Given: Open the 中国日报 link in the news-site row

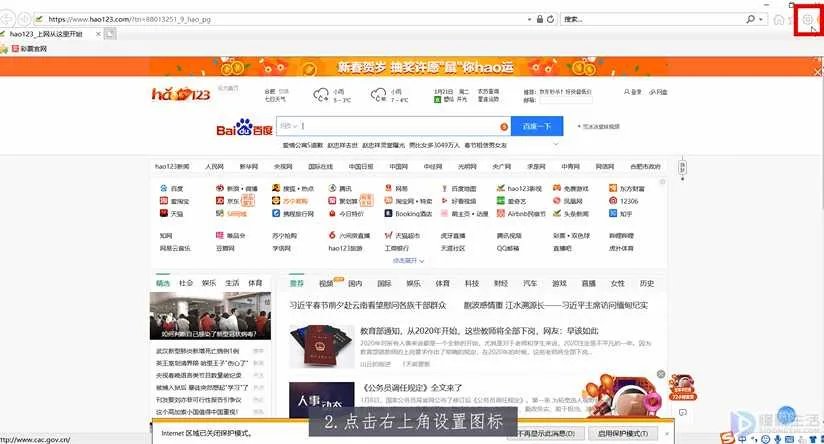Looking at the screenshot, I should (x=361, y=167).
